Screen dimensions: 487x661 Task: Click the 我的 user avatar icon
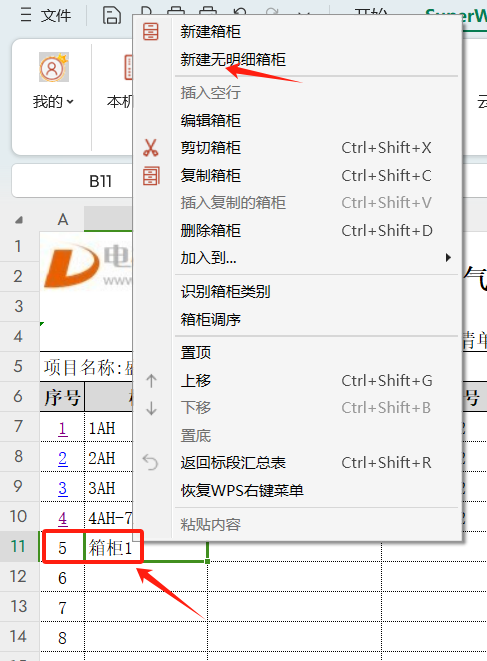(x=54, y=67)
